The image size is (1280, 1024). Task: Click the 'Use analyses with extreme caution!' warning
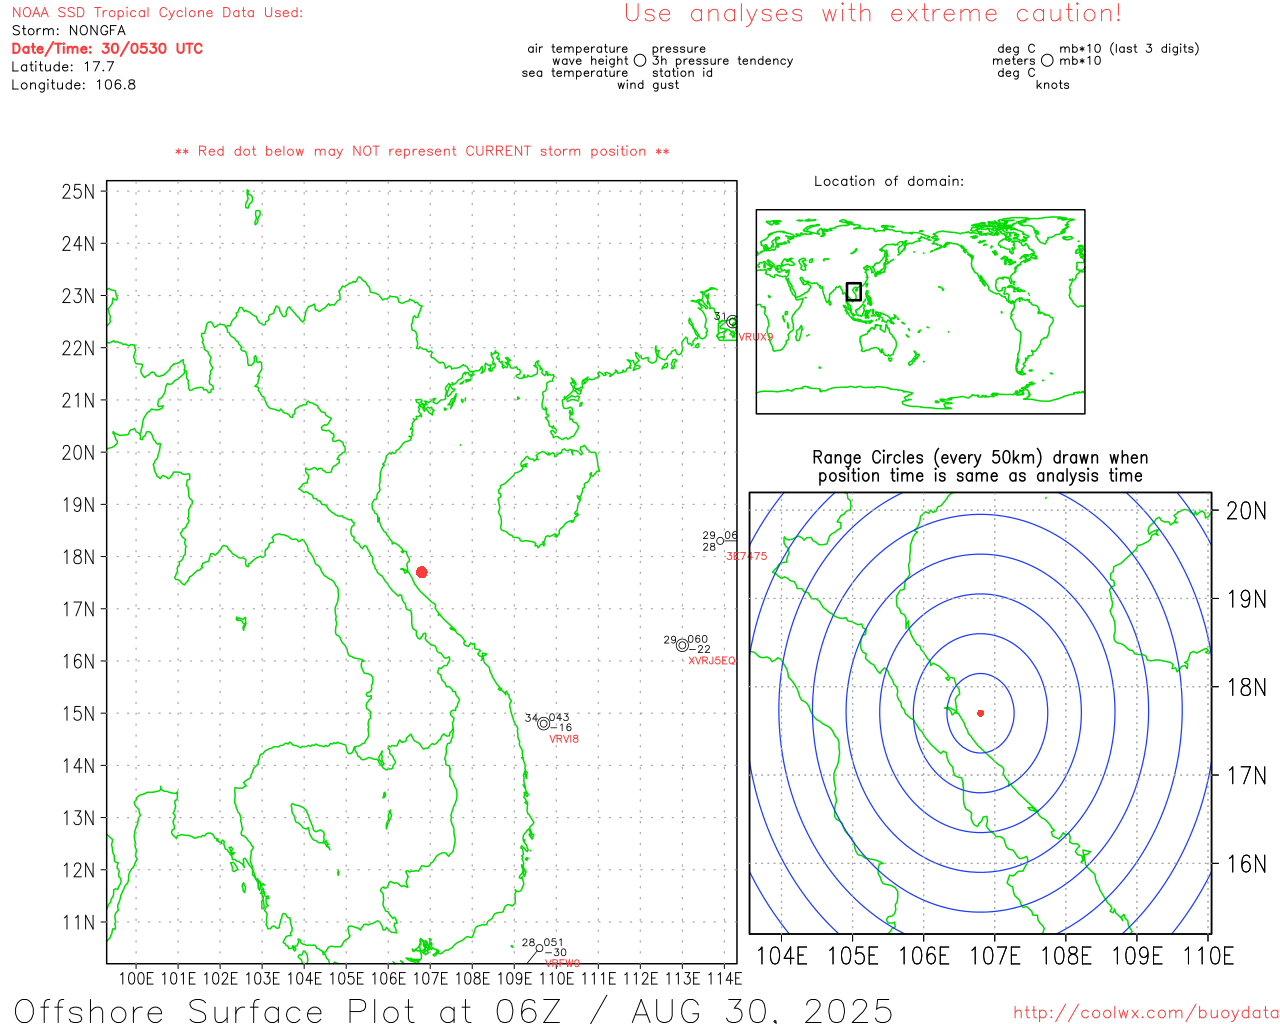(x=873, y=14)
